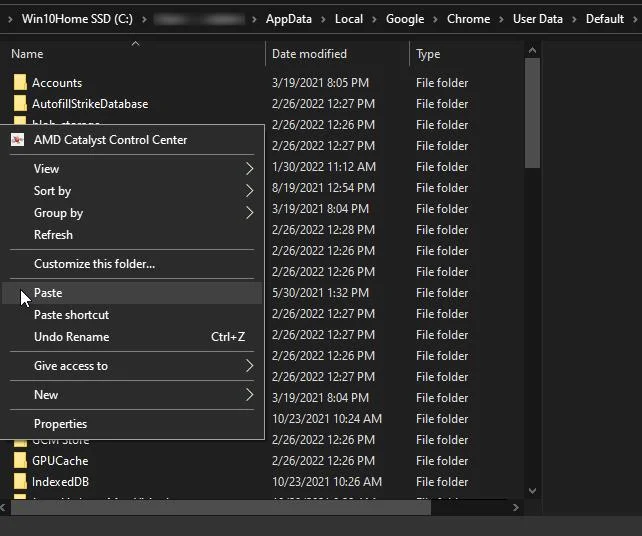Go to AppData breadcrumb

coord(289,19)
